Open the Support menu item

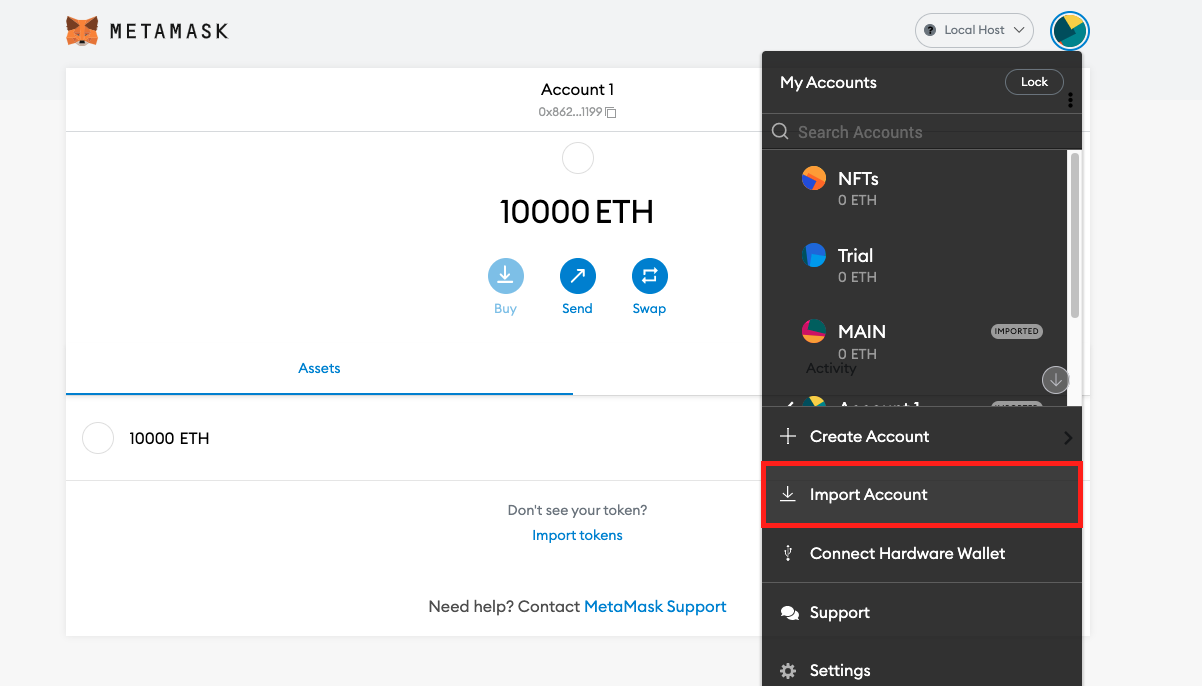tap(922, 612)
